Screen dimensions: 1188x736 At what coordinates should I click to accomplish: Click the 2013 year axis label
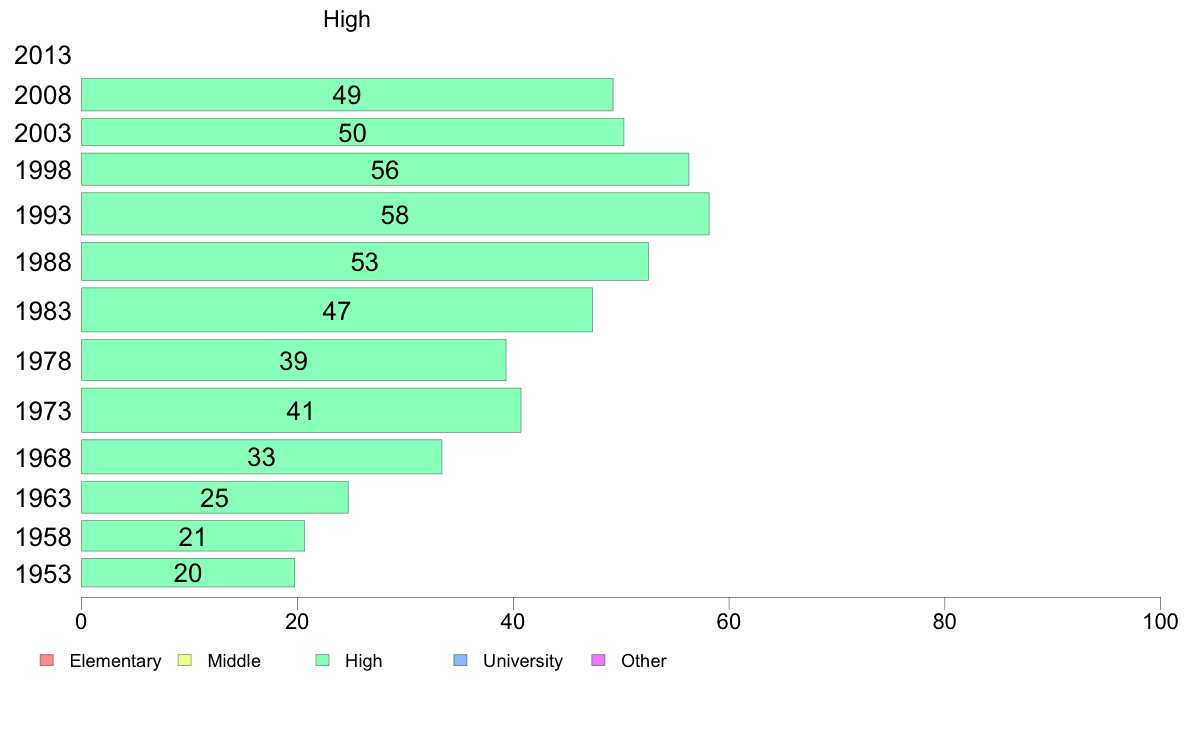42,55
